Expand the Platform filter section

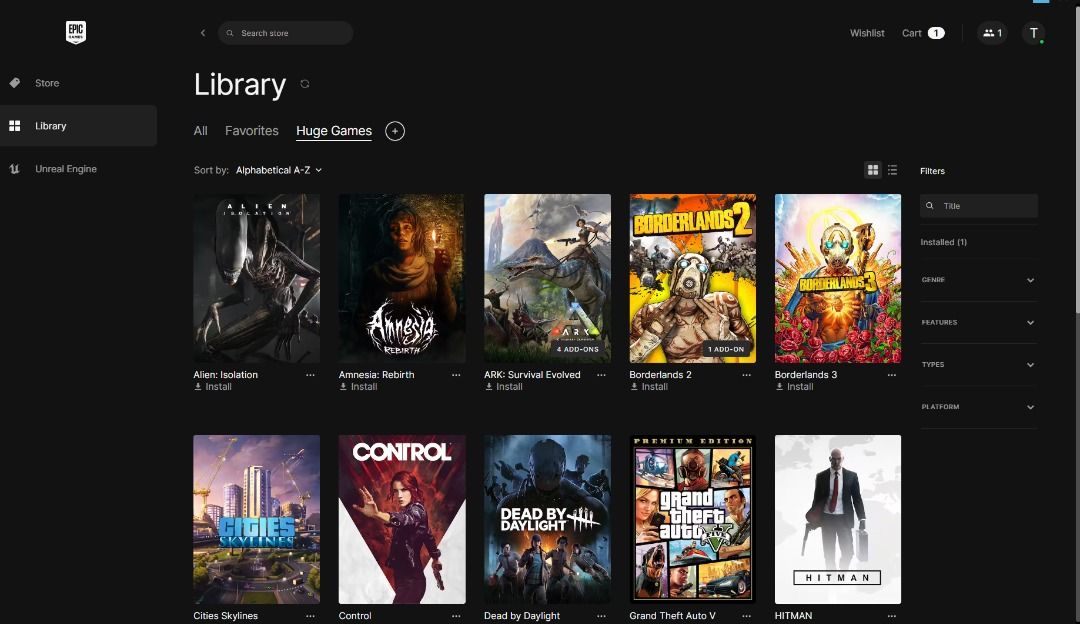tap(978, 407)
